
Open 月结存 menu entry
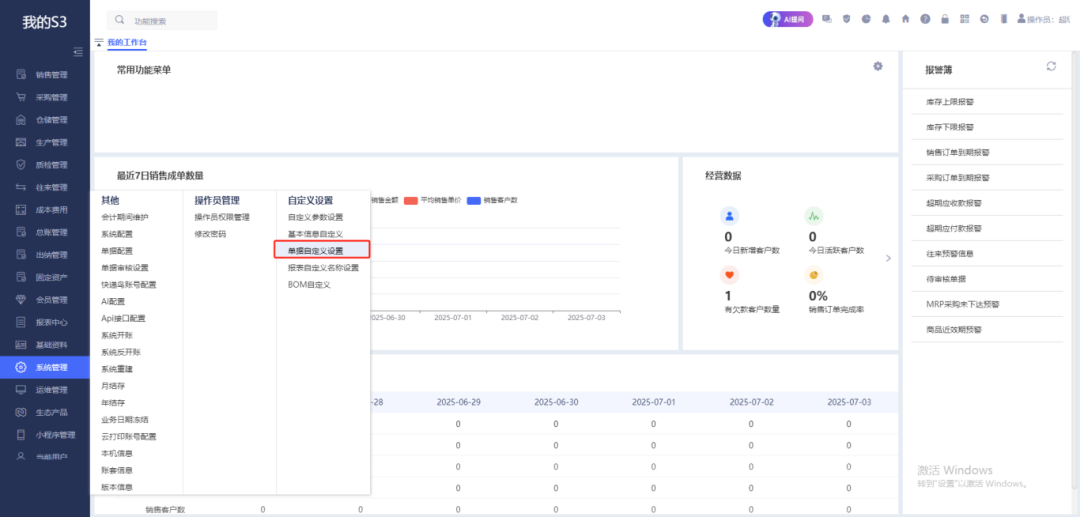tap(113, 386)
